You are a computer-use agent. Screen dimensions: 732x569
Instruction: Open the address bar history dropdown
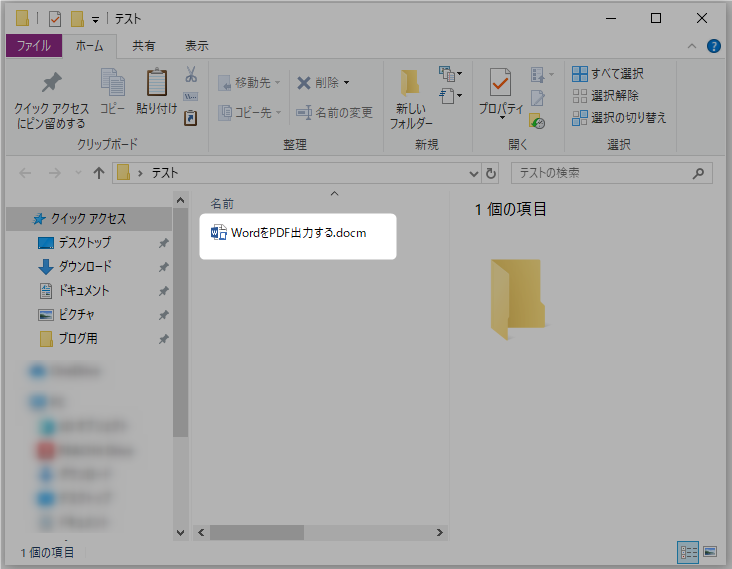(x=474, y=173)
